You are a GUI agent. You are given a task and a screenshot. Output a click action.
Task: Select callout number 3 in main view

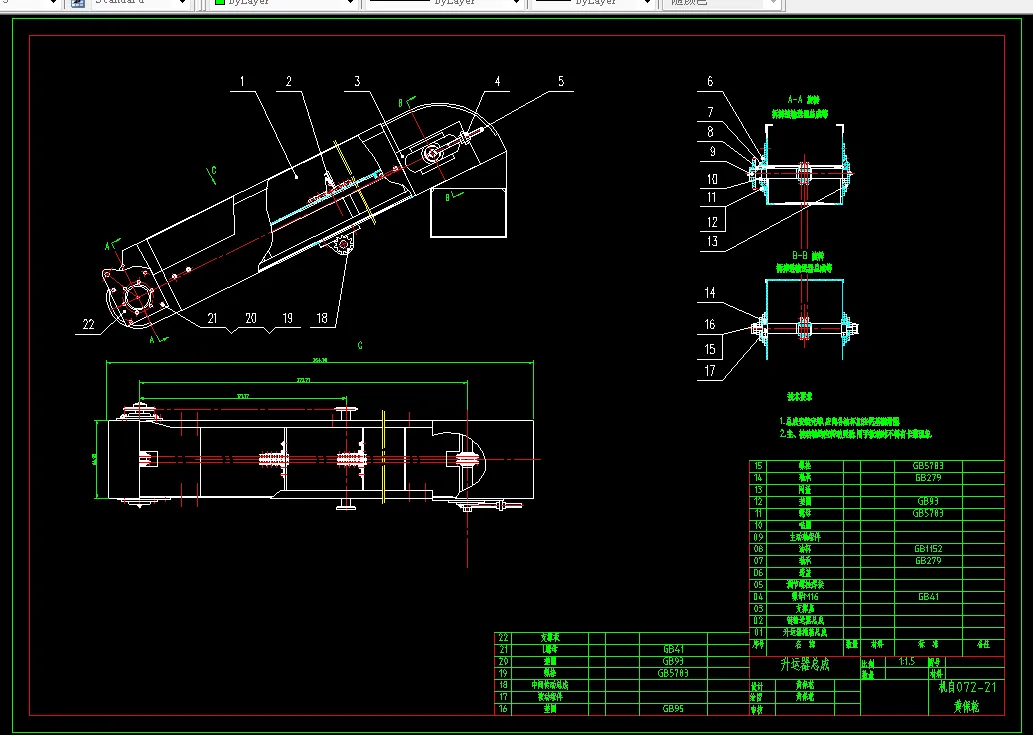pos(357,81)
